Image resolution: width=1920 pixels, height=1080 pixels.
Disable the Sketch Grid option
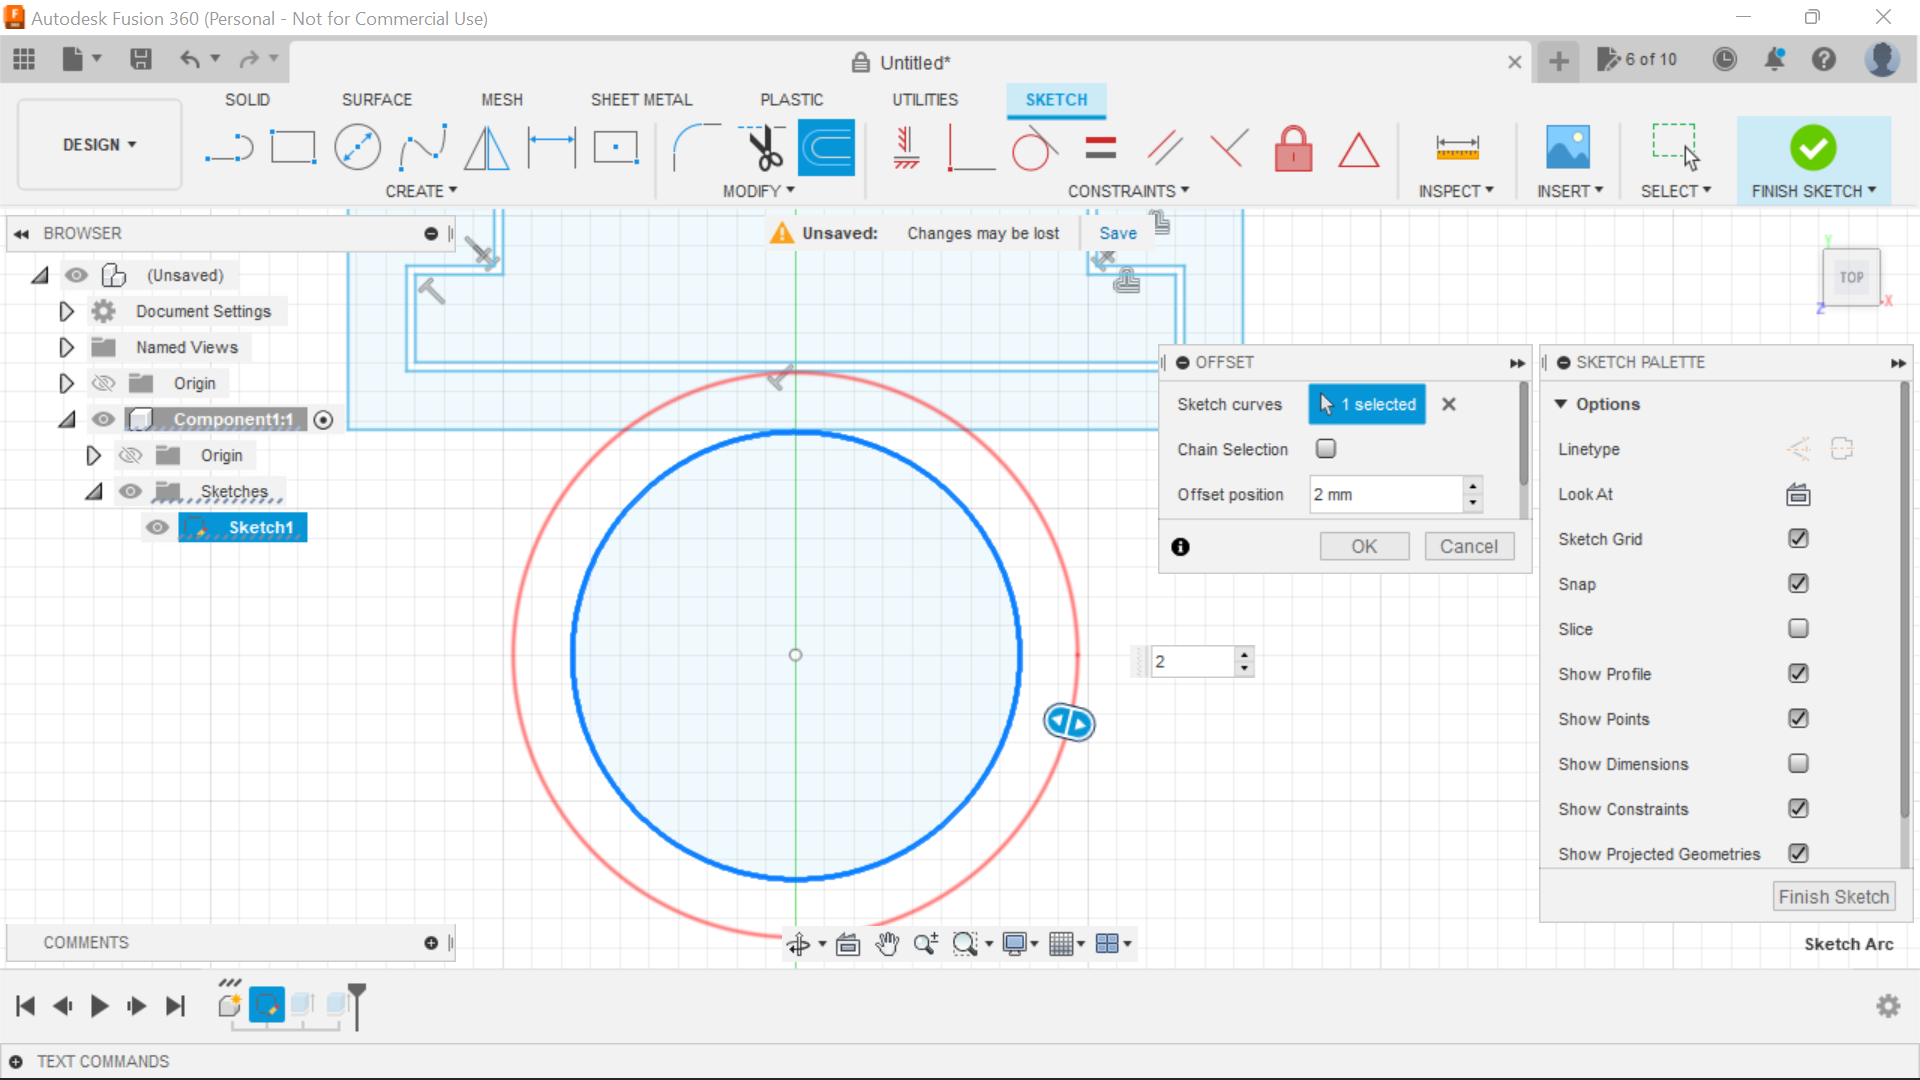tap(1799, 538)
